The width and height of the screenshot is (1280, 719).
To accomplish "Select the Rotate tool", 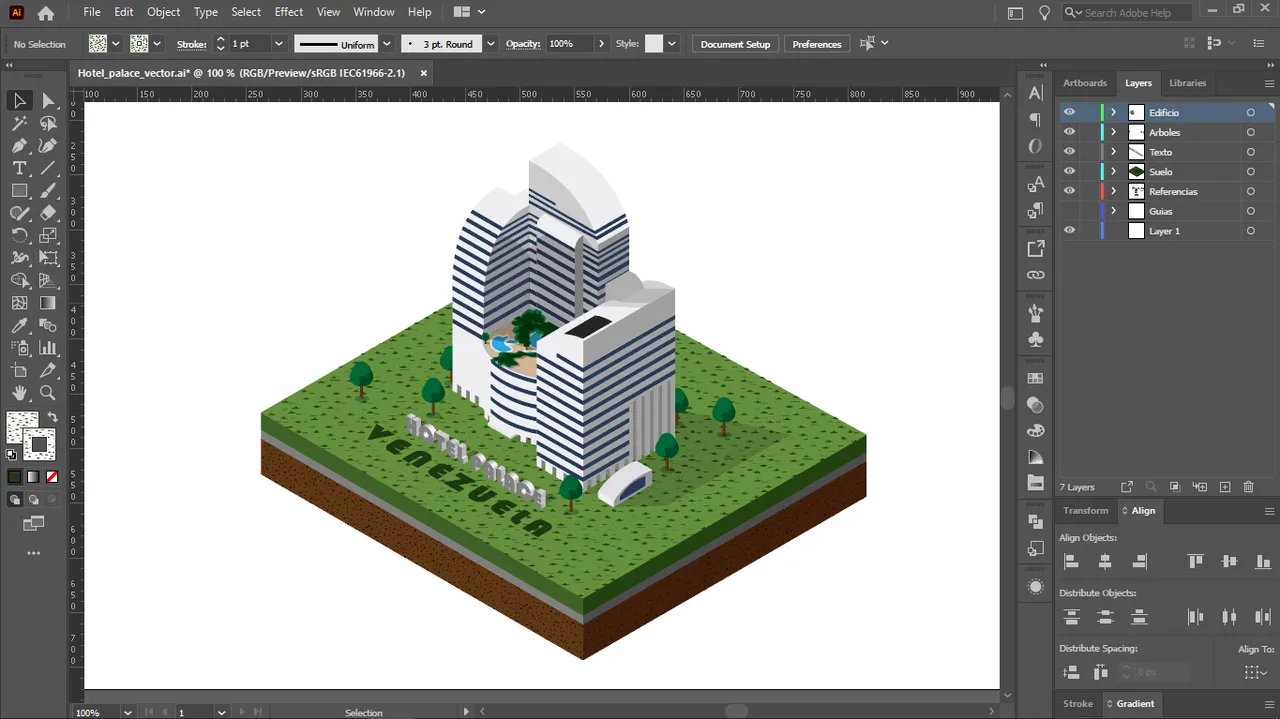I will pyautogui.click(x=19, y=236).
